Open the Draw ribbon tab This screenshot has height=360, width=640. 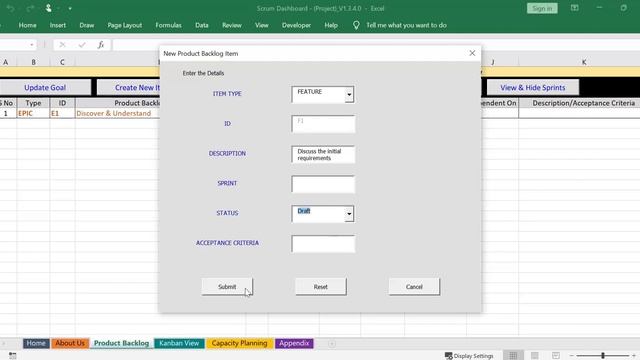[x=87, y=25]
